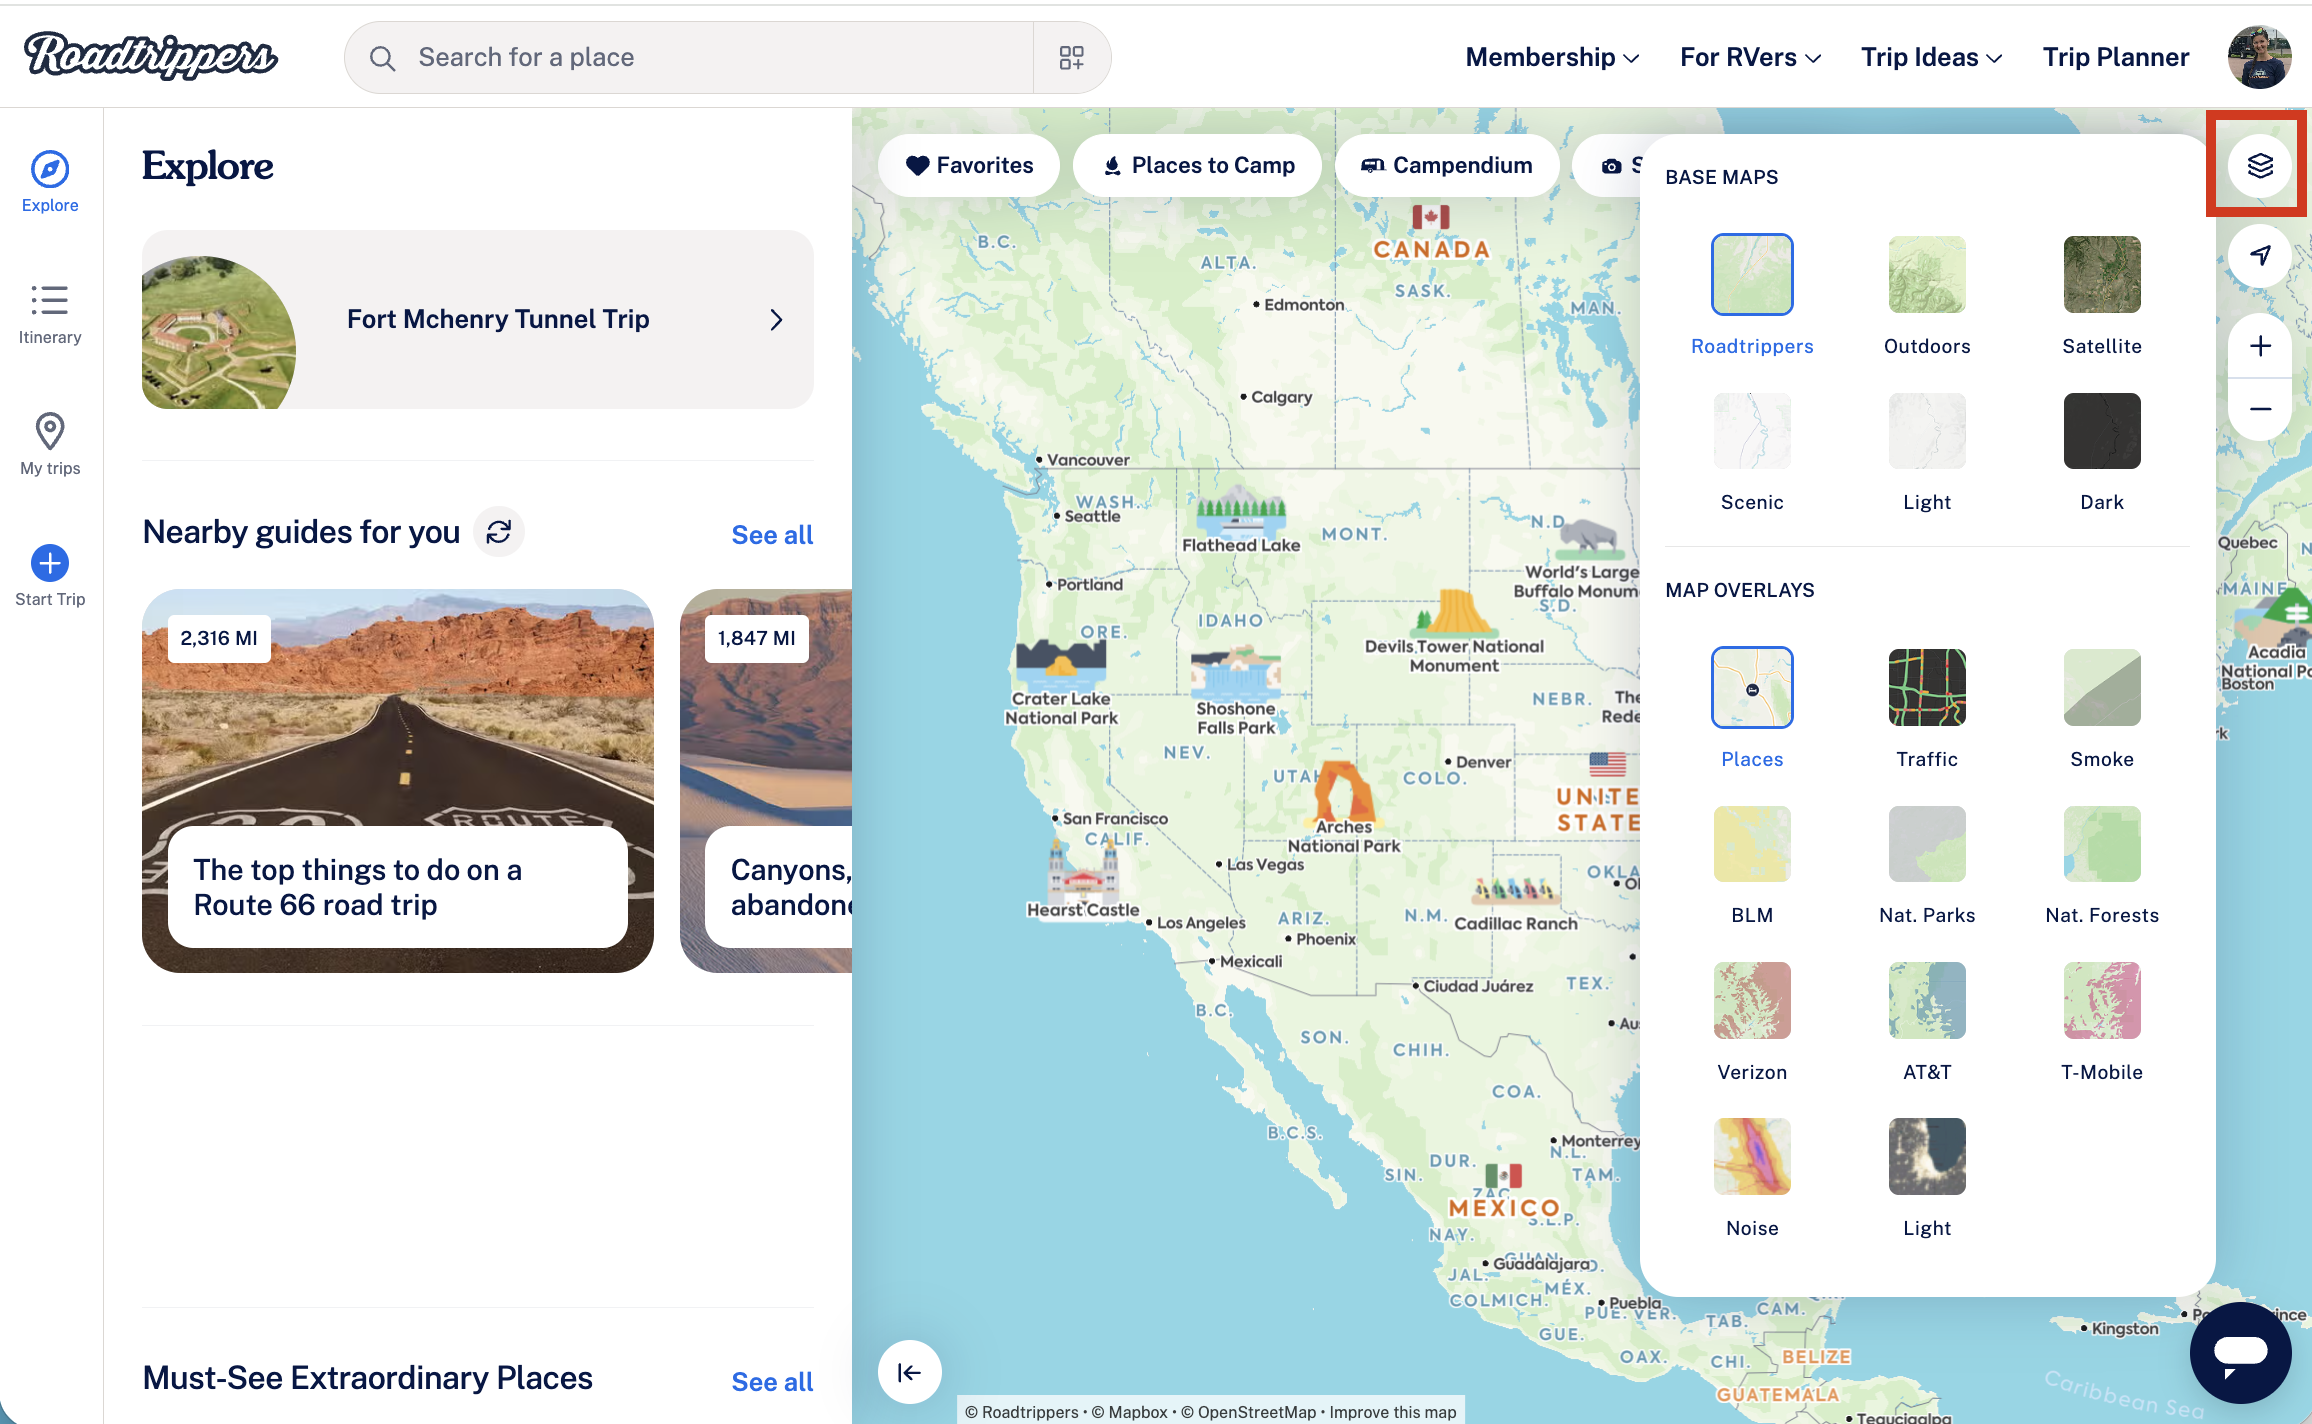Screen dimensions: 2312x1424
Task: Click the locate-me arrow button
Action: [x=2259, y=255]
